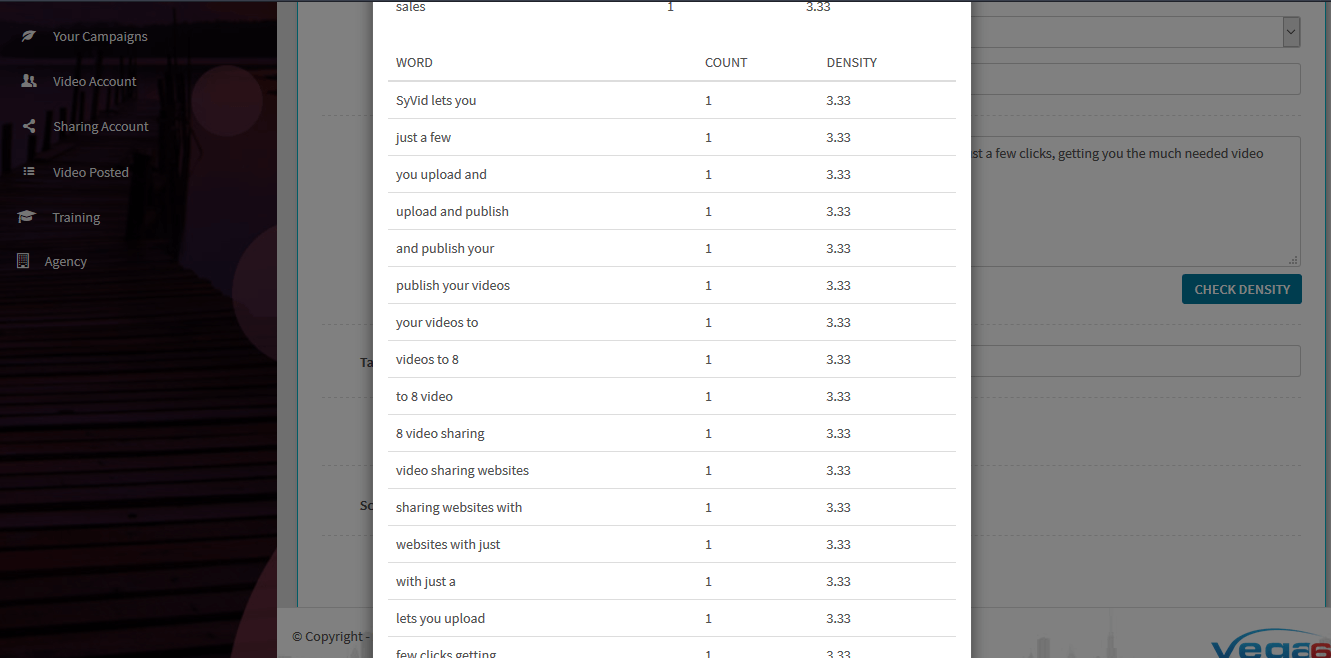Click the keyword 'lets you upload'

coord(440,618)
